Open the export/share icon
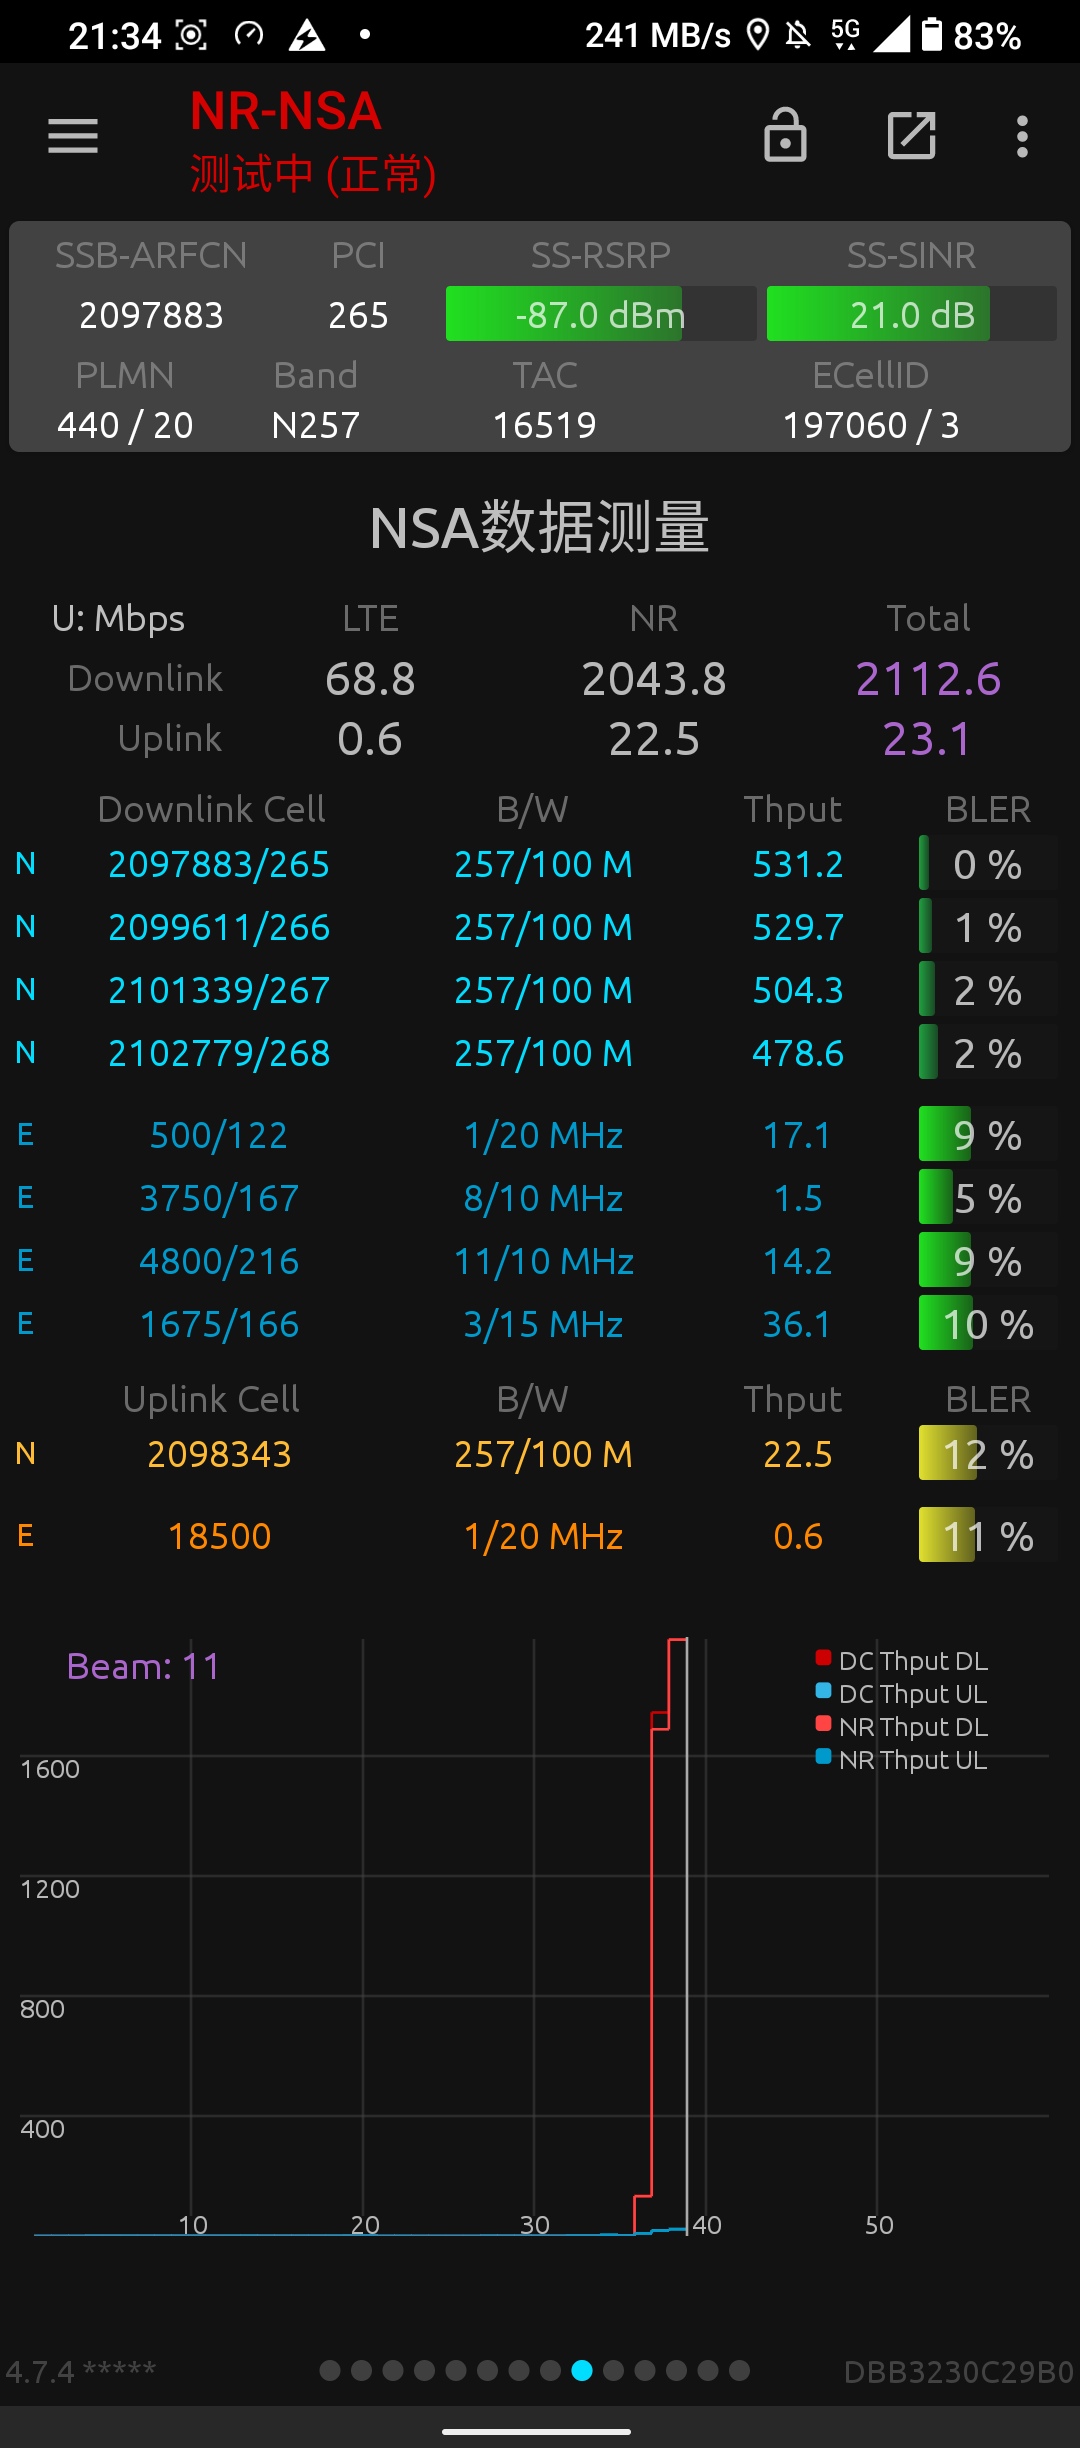Screen dimensions: 1080x2448 point(912,136)
